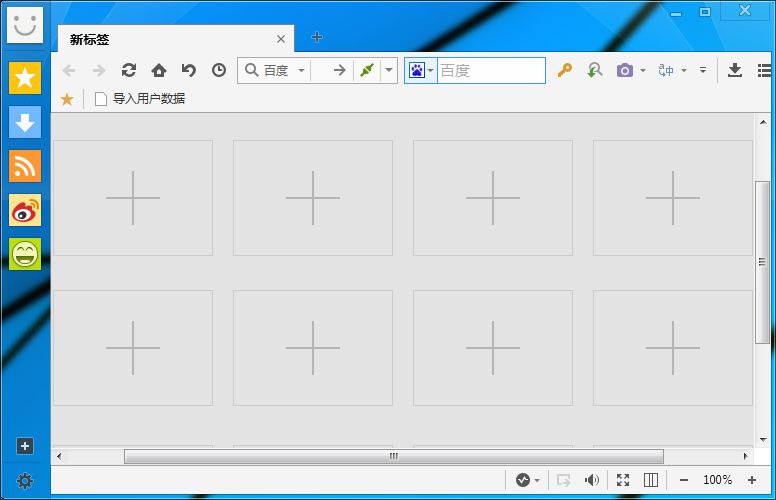Open settings gear in the sidebar
The width and height of the screenshot is (776, 500).
click(x=25, y=481)
